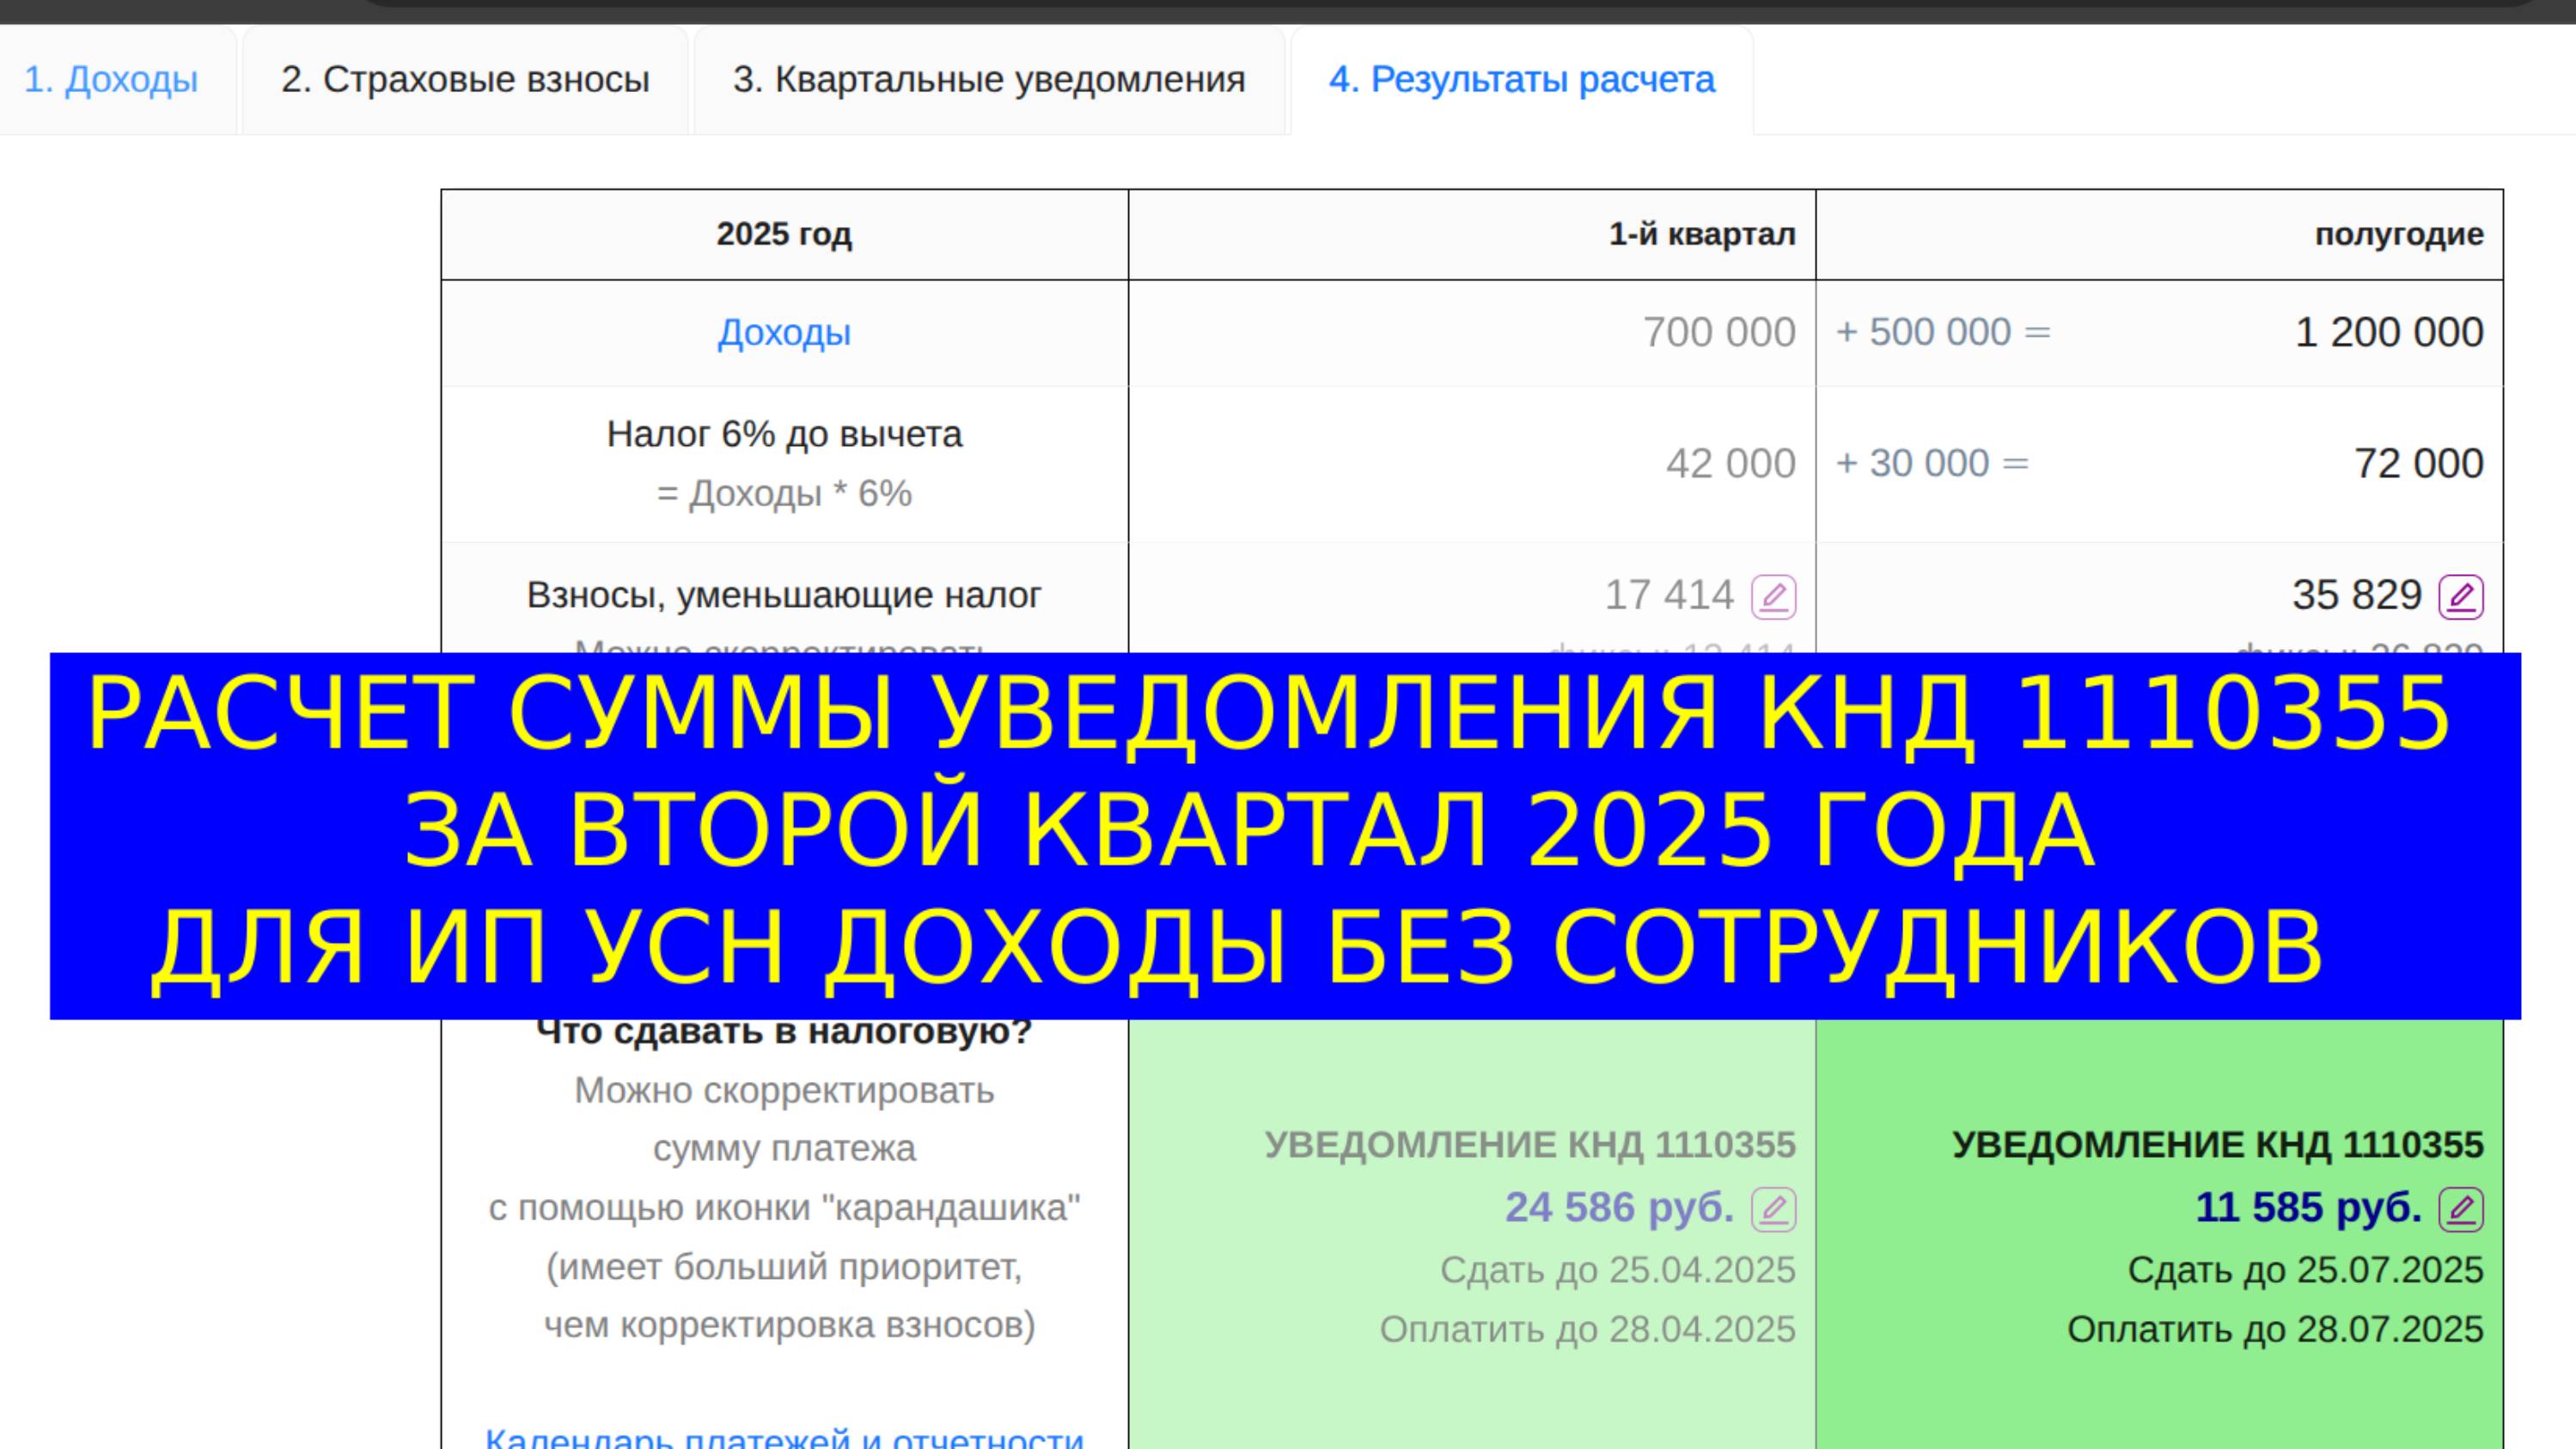This screenshot has width=2576, height=1449.
Task: Click the '2025 год' header cell
Action: coord(784,234)
